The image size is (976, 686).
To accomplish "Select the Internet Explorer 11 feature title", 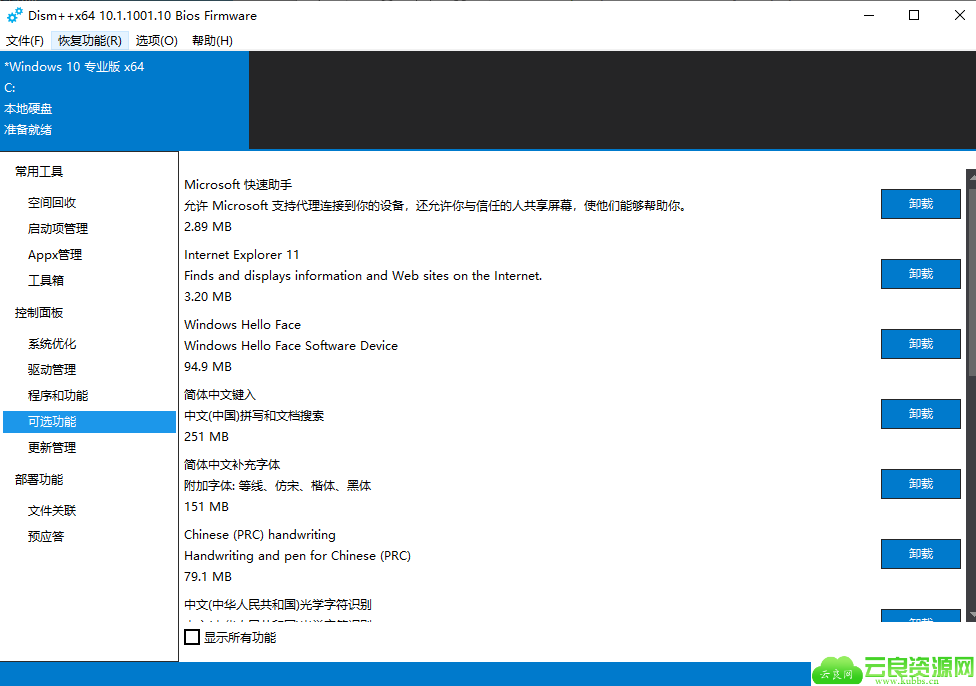I will click(x=242, y=255).
